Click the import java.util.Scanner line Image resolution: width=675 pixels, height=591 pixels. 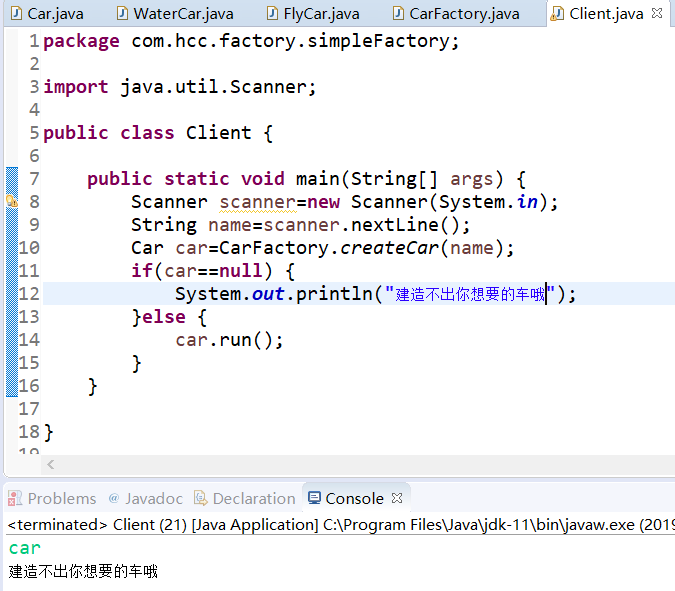(x=180, y=87)
